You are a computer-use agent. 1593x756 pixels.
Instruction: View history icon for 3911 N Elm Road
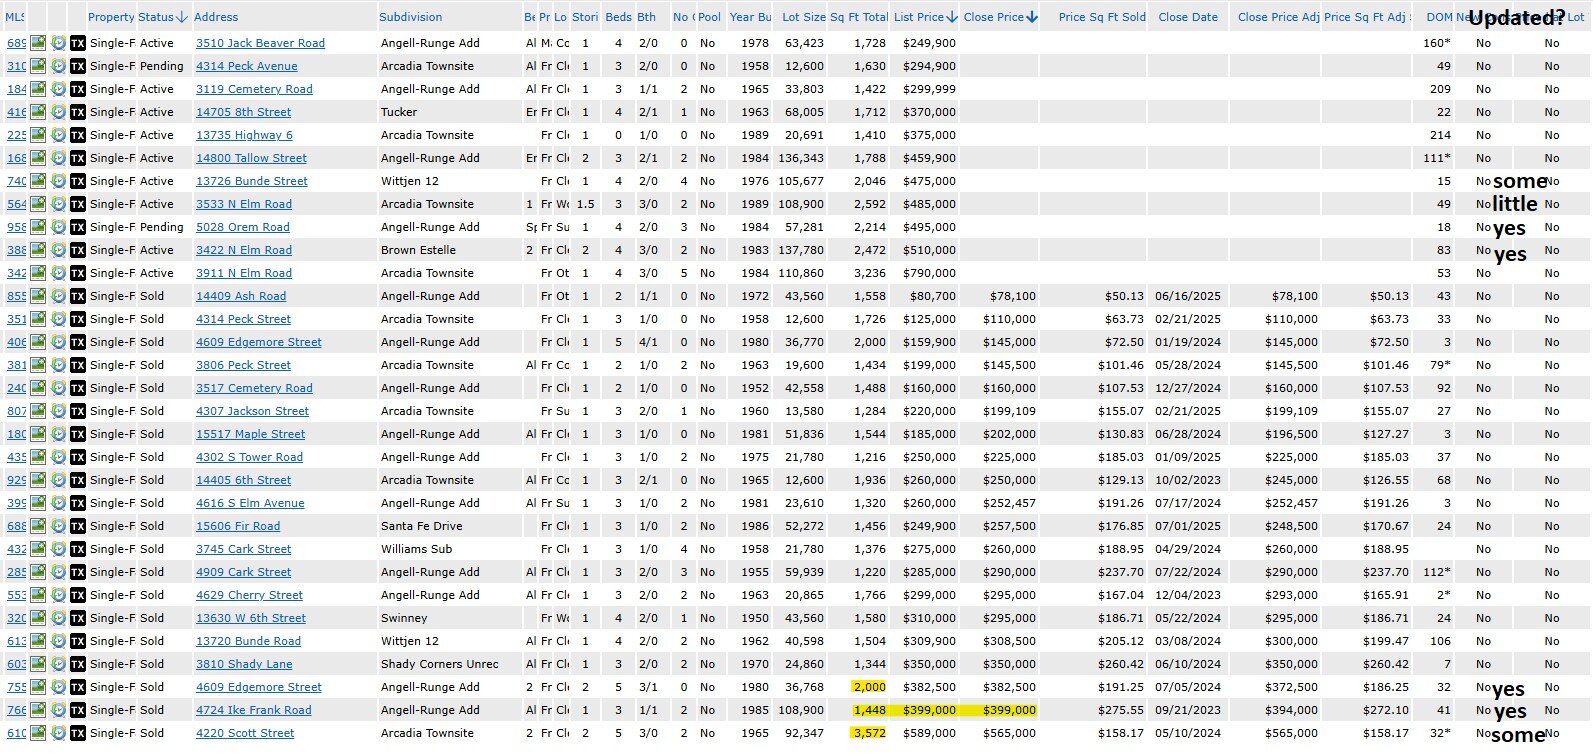58,273
